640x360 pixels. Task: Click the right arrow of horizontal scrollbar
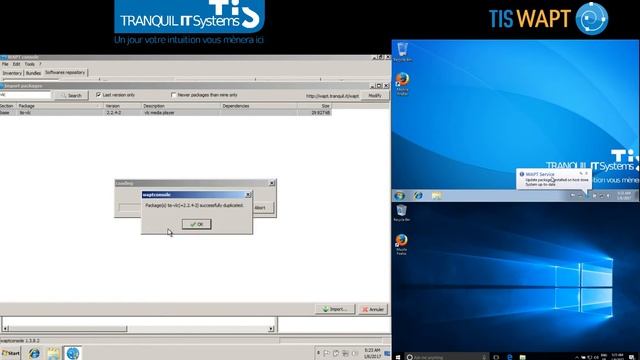[x=271, y=329]
